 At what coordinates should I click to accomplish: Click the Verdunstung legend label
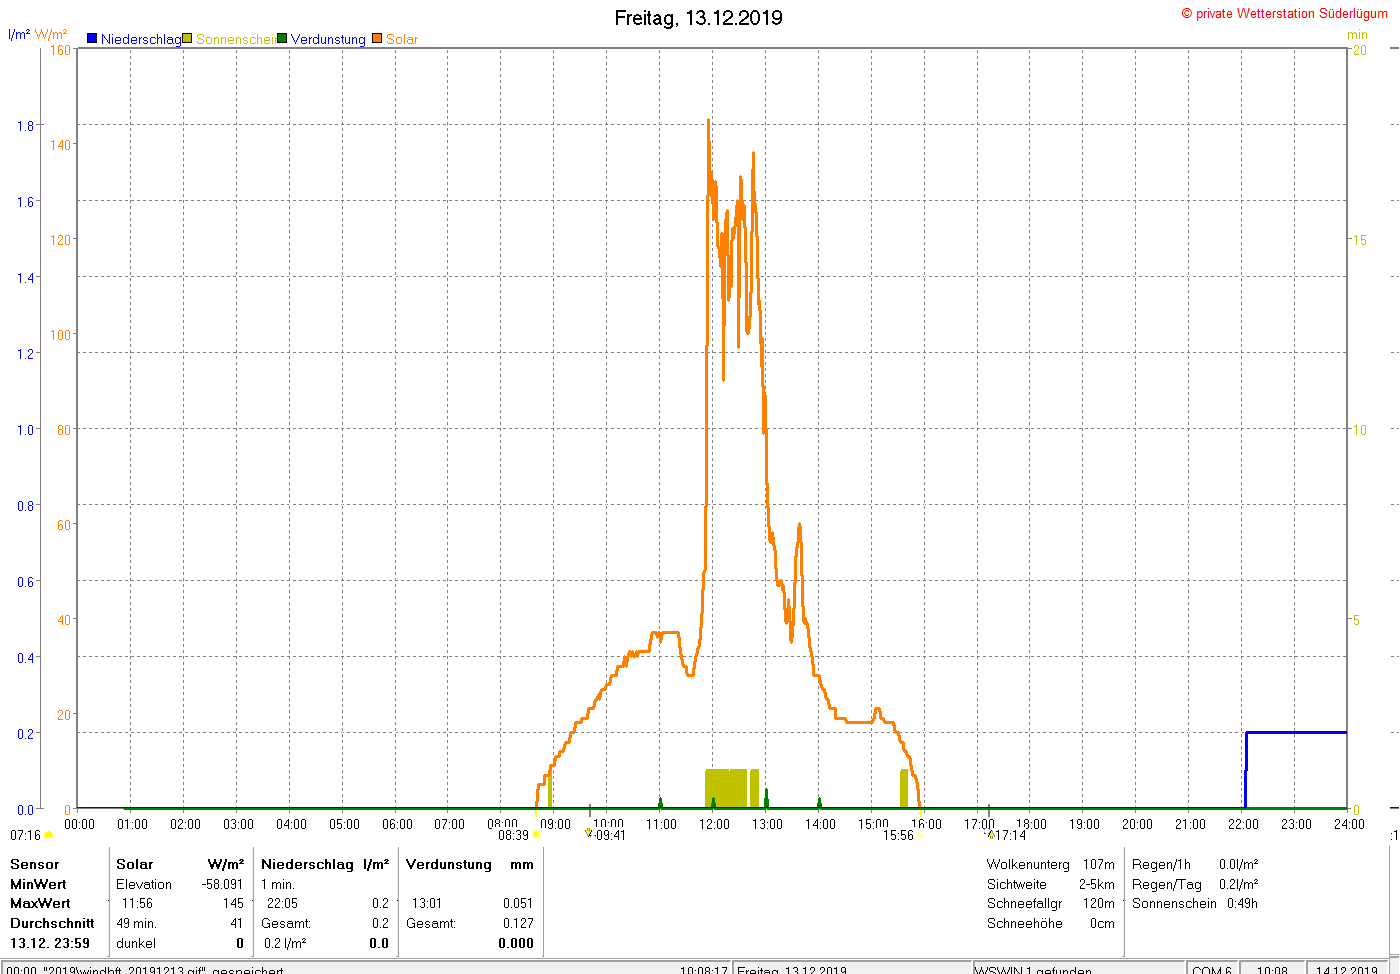point(328,39)
